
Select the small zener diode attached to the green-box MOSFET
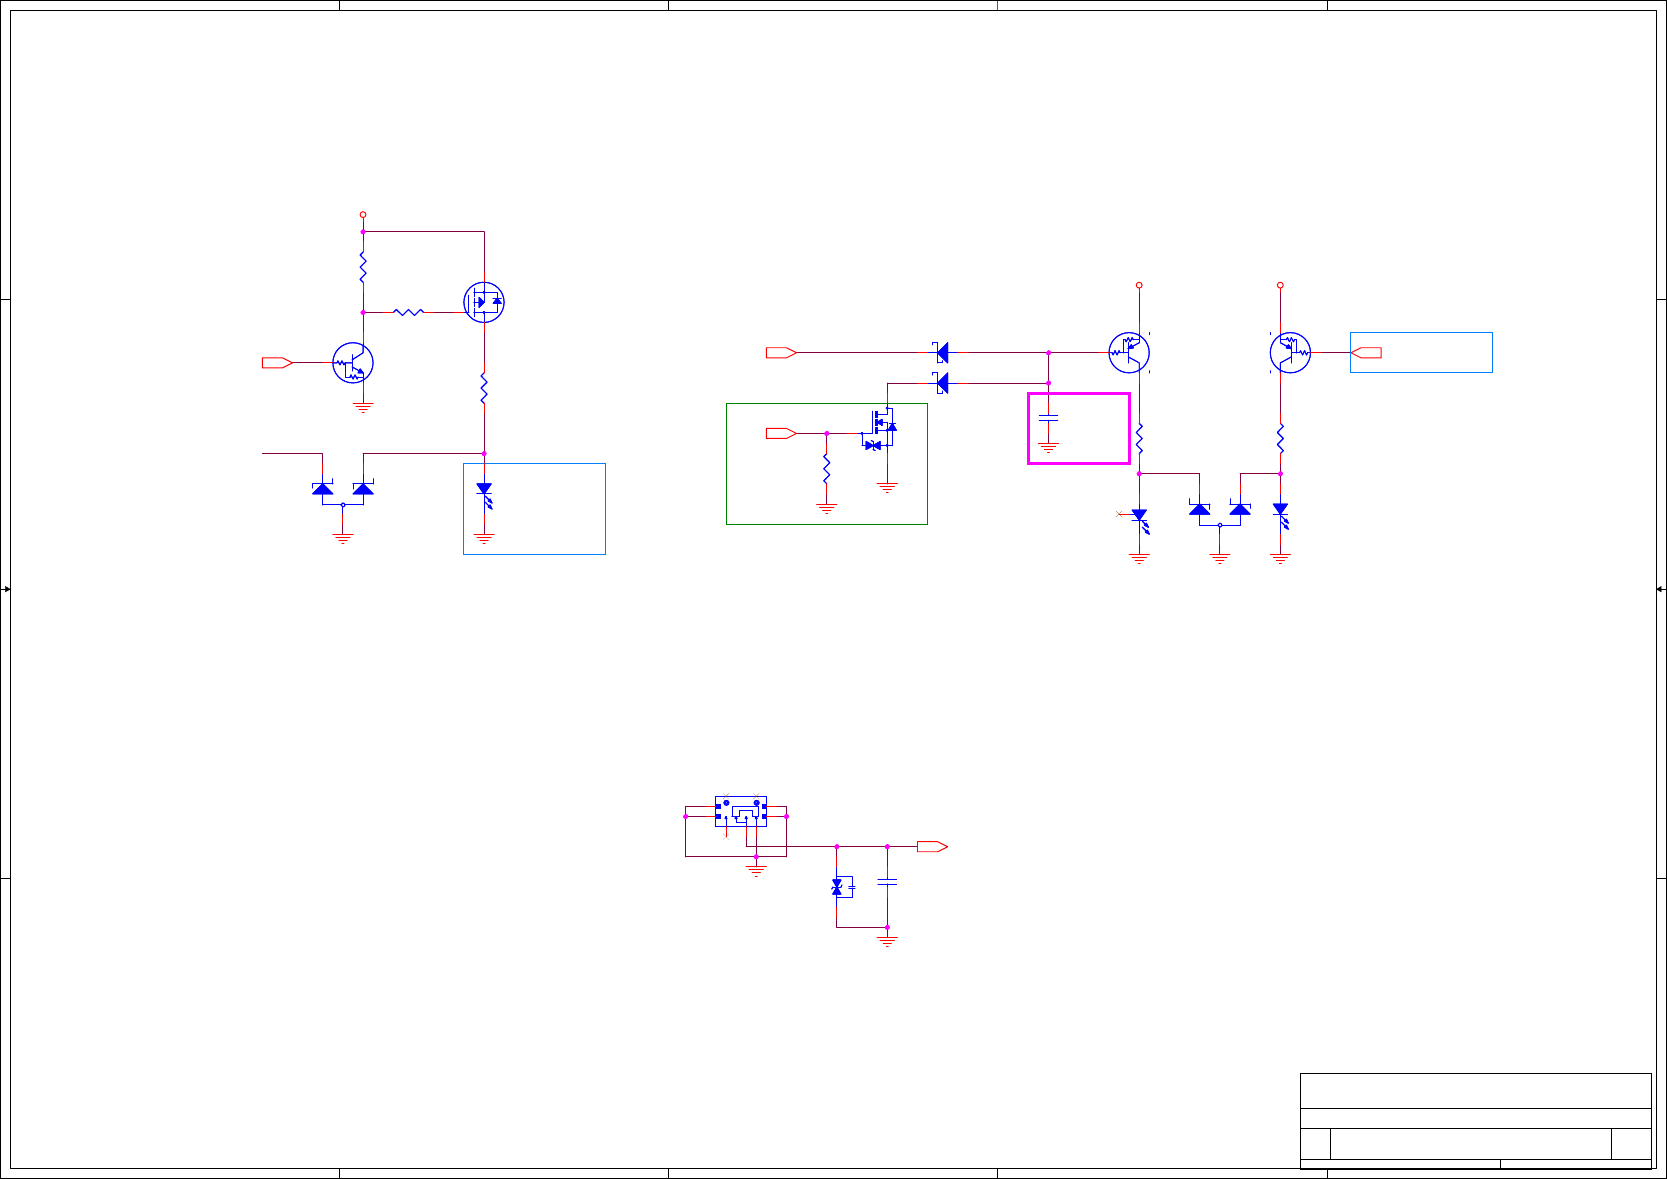tap(872, 445)
